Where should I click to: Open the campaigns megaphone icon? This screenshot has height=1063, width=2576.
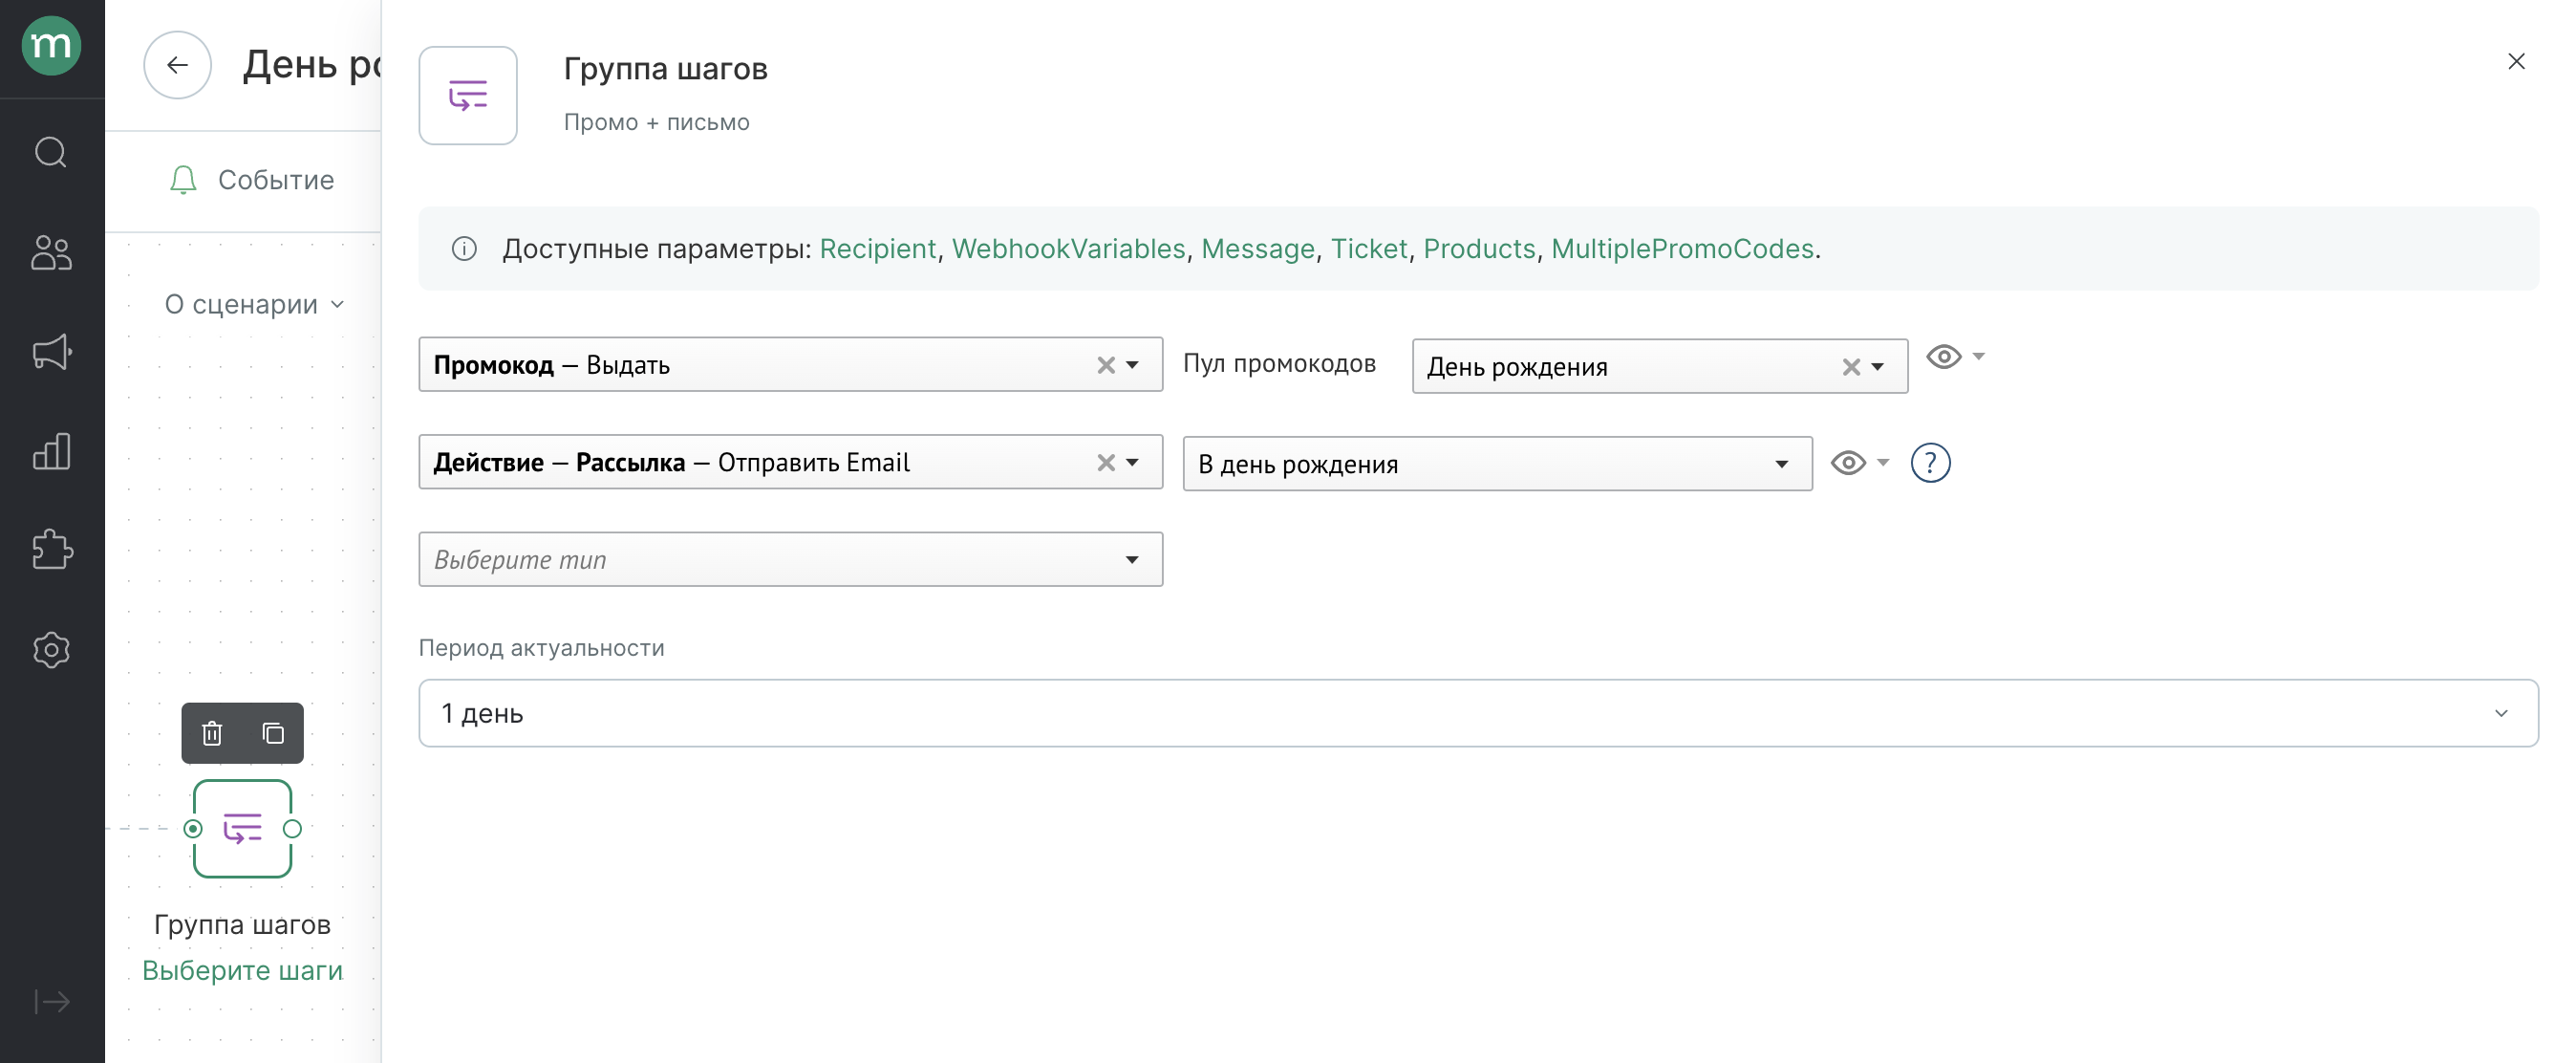[x=51, y=352]
